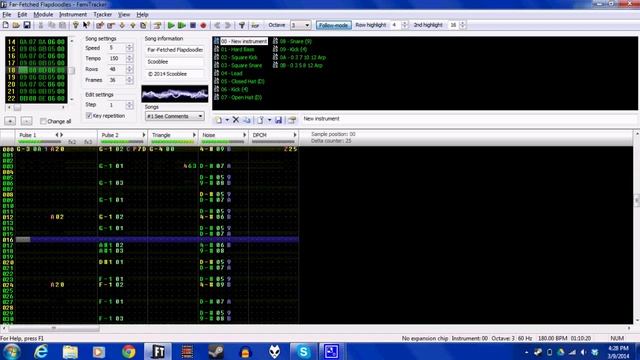
Task: Save instrument to file
Action: 278,120
